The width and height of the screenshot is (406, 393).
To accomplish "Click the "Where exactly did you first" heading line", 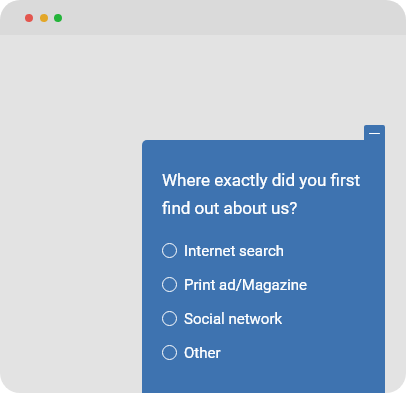I will tap(261, 181).
